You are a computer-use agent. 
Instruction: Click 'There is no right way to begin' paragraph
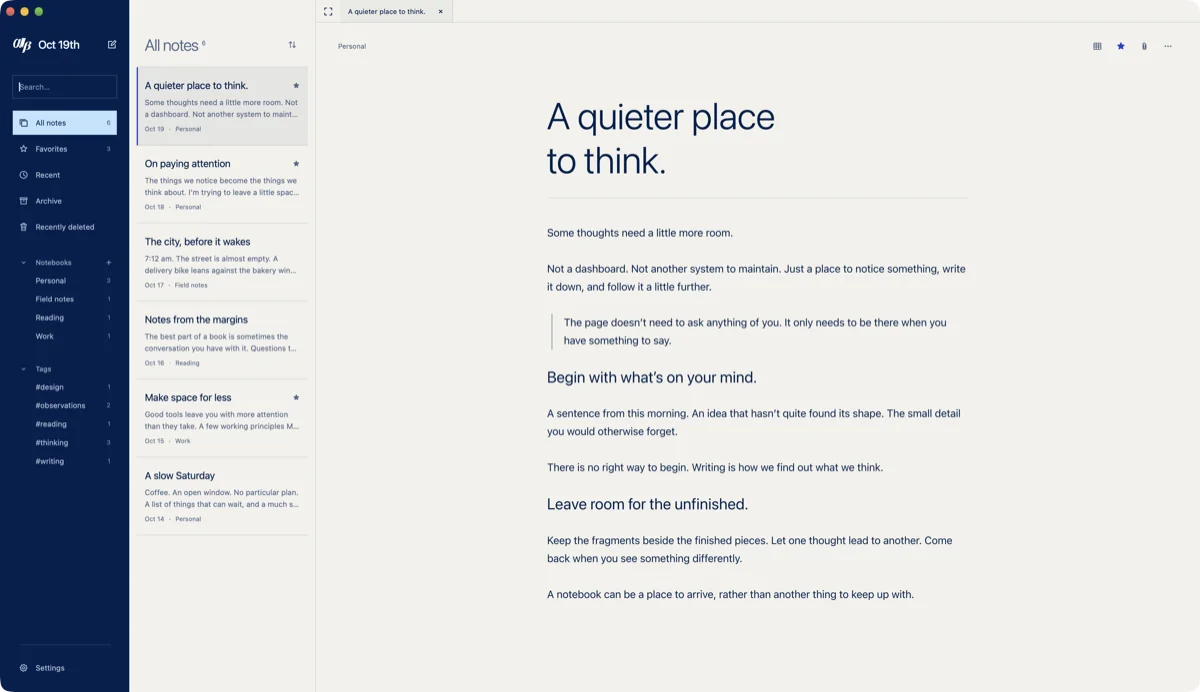coord(715,467)
